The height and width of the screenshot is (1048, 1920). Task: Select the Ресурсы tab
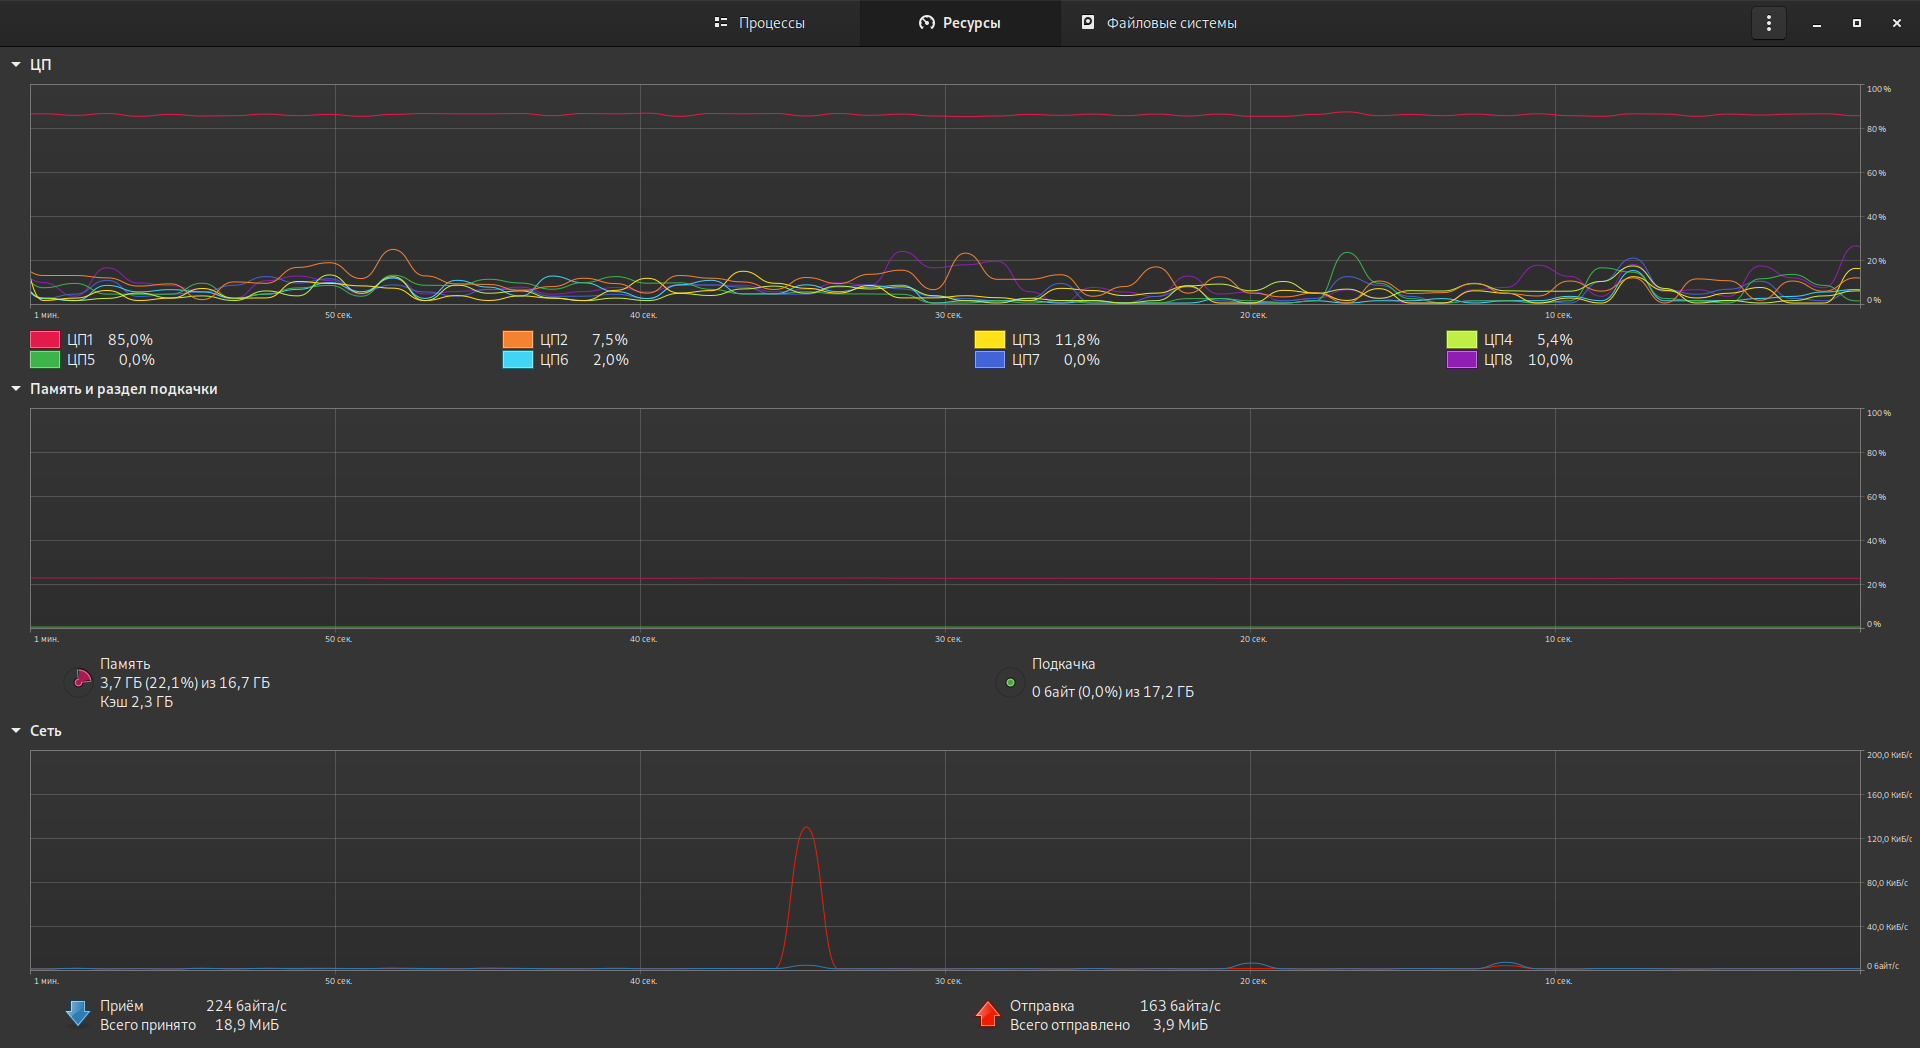coord(960,23)
